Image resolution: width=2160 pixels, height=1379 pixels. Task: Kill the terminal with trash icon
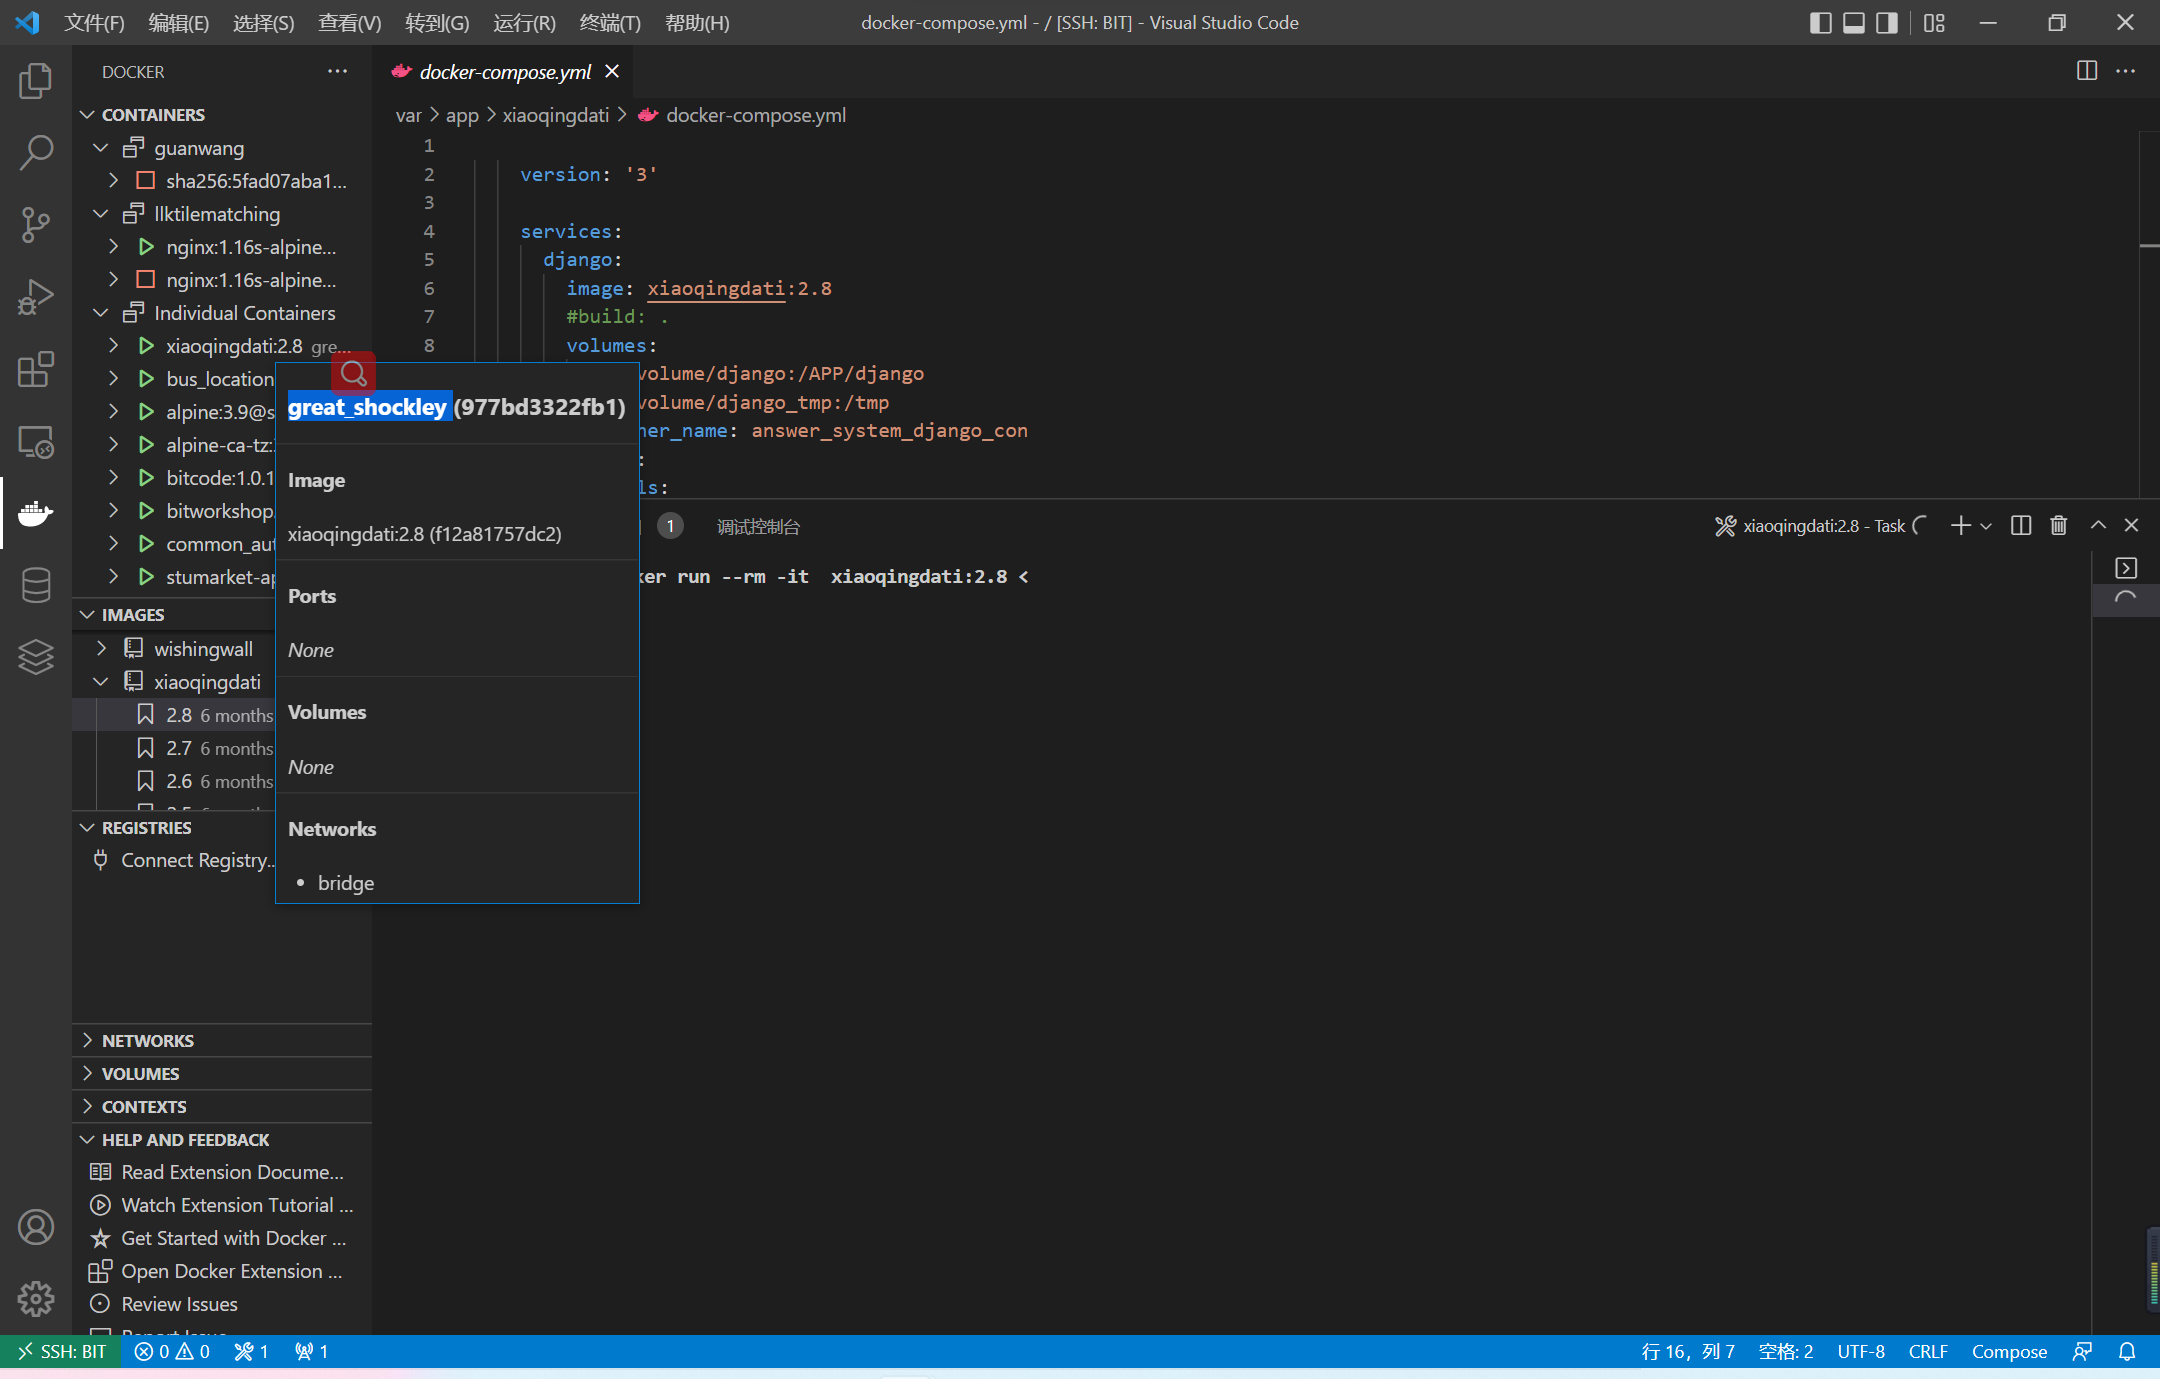pyautogui.click(x=2059, y=525)
